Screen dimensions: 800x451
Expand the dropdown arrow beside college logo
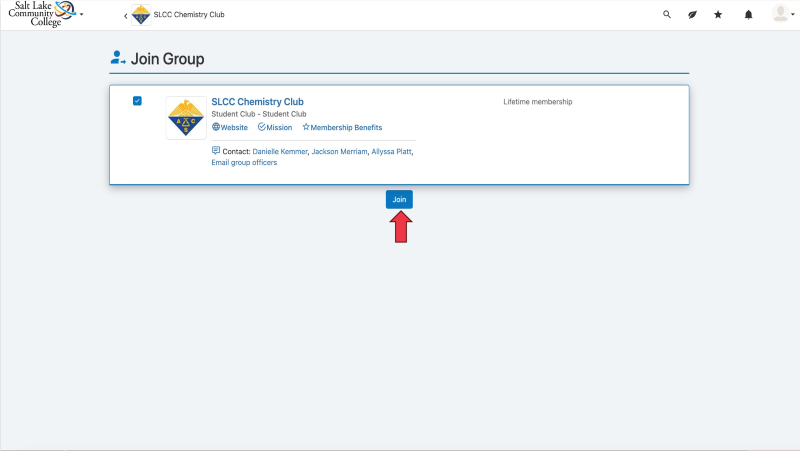coord(82,15)
